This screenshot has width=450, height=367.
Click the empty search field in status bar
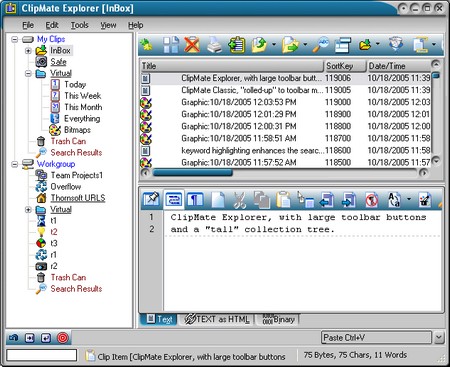(x=42, y=355)
